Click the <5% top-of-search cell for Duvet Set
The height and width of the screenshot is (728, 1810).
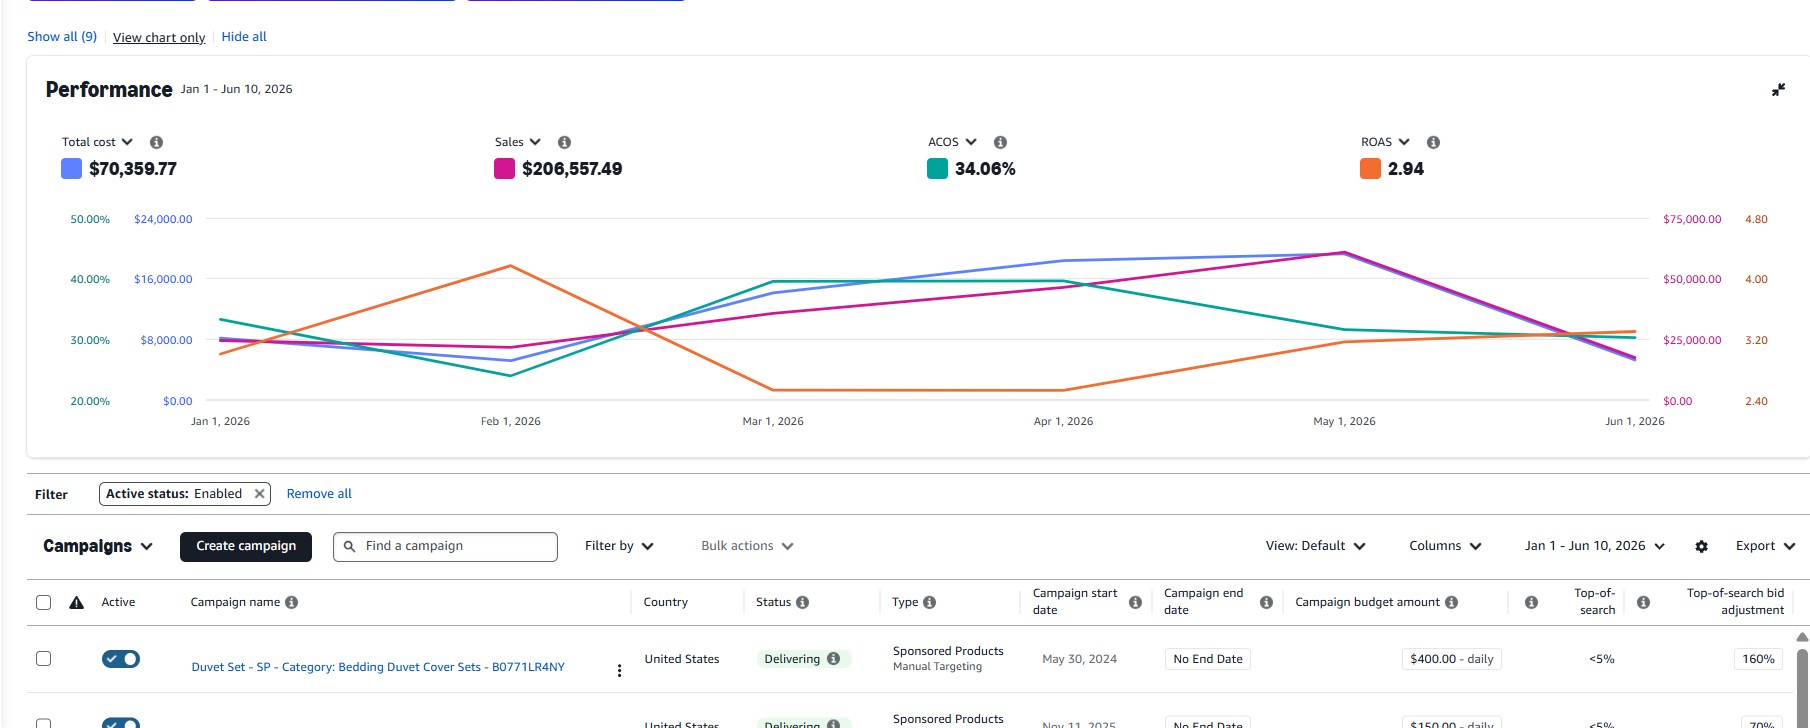click(x=1601, y=659)
